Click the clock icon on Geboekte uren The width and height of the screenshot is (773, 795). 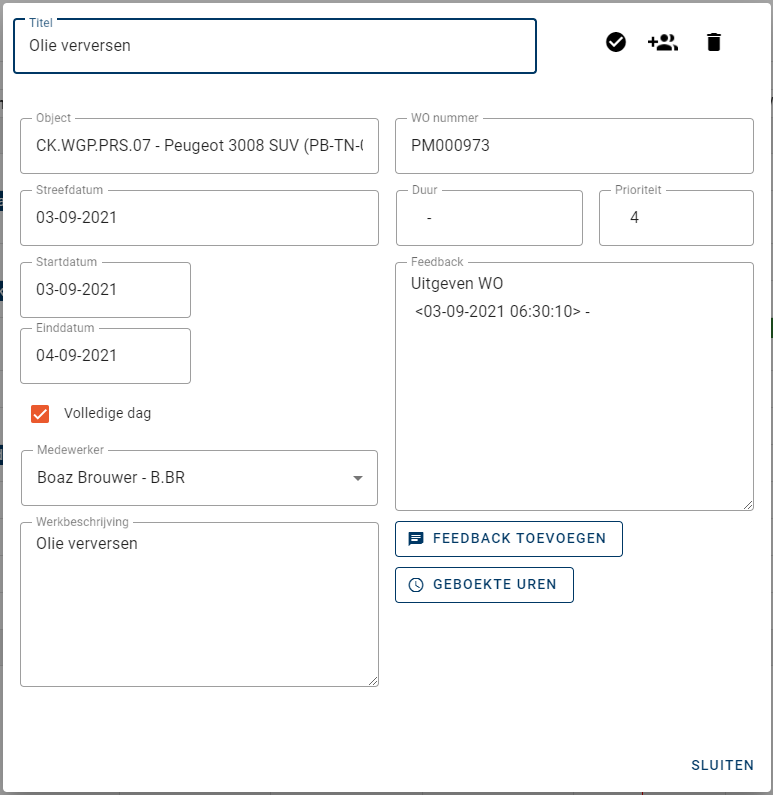pos(416,585)
